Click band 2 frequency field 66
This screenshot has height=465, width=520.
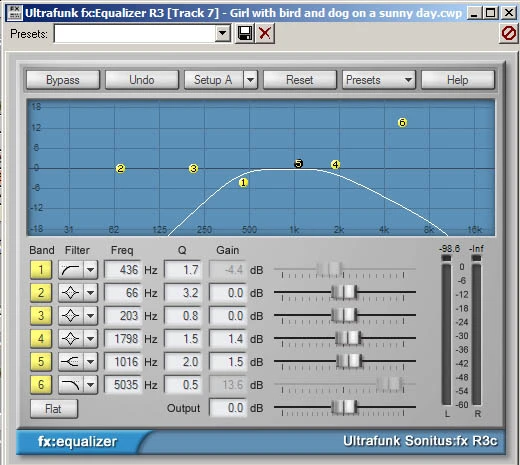(123, 293)
